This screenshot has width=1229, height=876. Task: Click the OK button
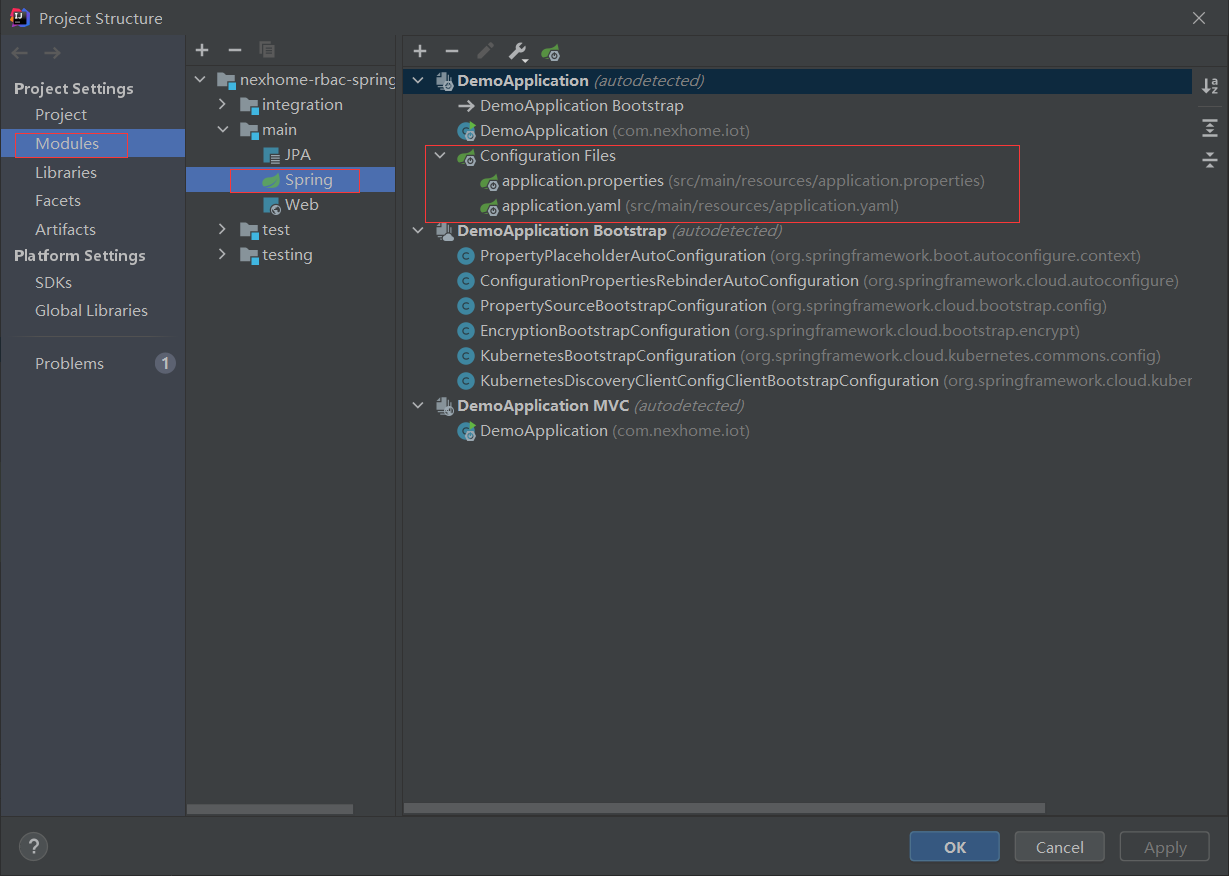(954, 847)
